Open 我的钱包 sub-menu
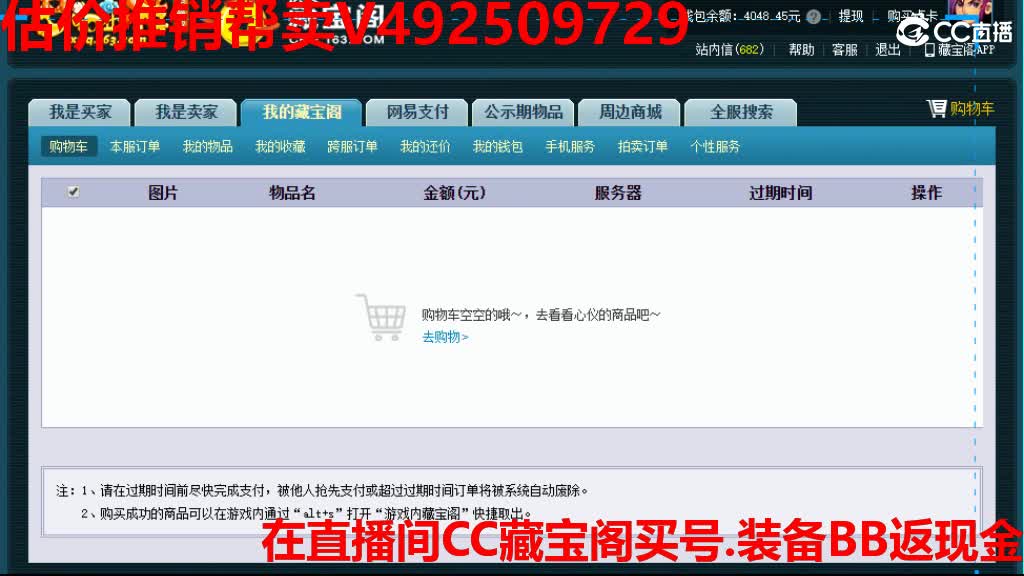Screen dimensions: 1024x576 (x=498, y=146)
